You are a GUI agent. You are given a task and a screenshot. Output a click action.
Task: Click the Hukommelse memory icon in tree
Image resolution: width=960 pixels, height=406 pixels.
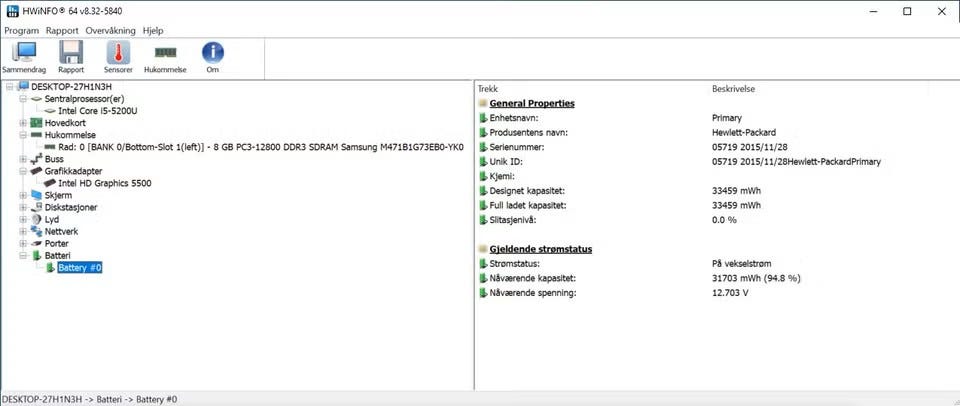point(36,135)
